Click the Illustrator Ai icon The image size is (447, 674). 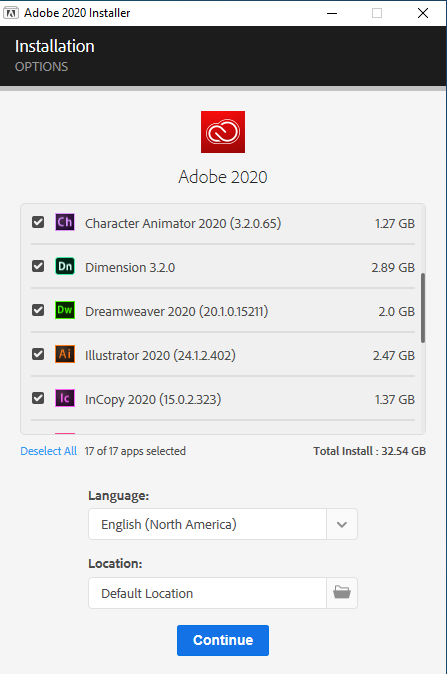point(65,354)
